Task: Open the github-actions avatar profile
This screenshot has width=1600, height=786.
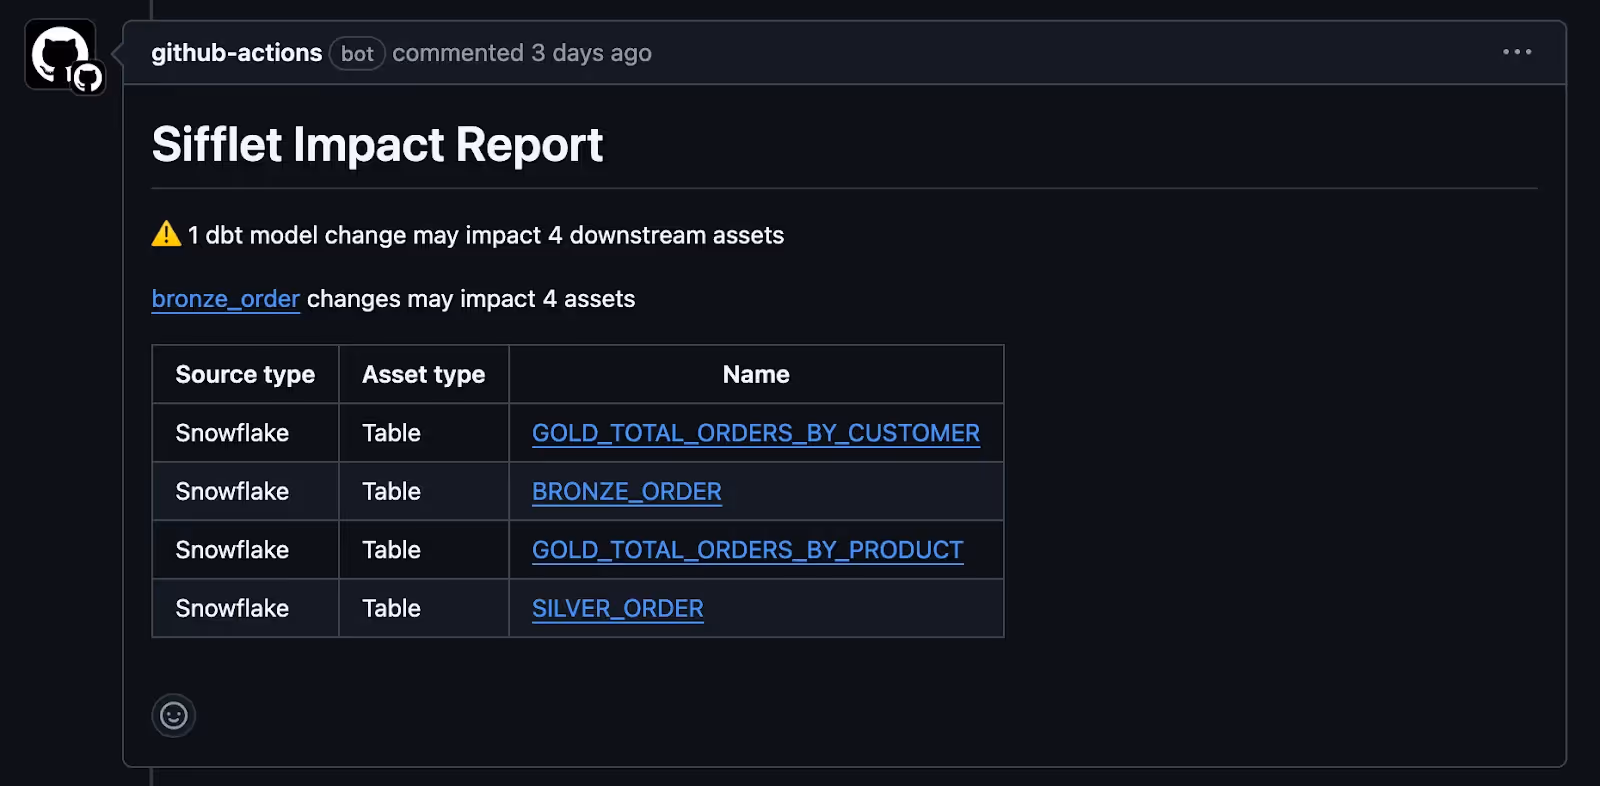Action: (60, 54)
